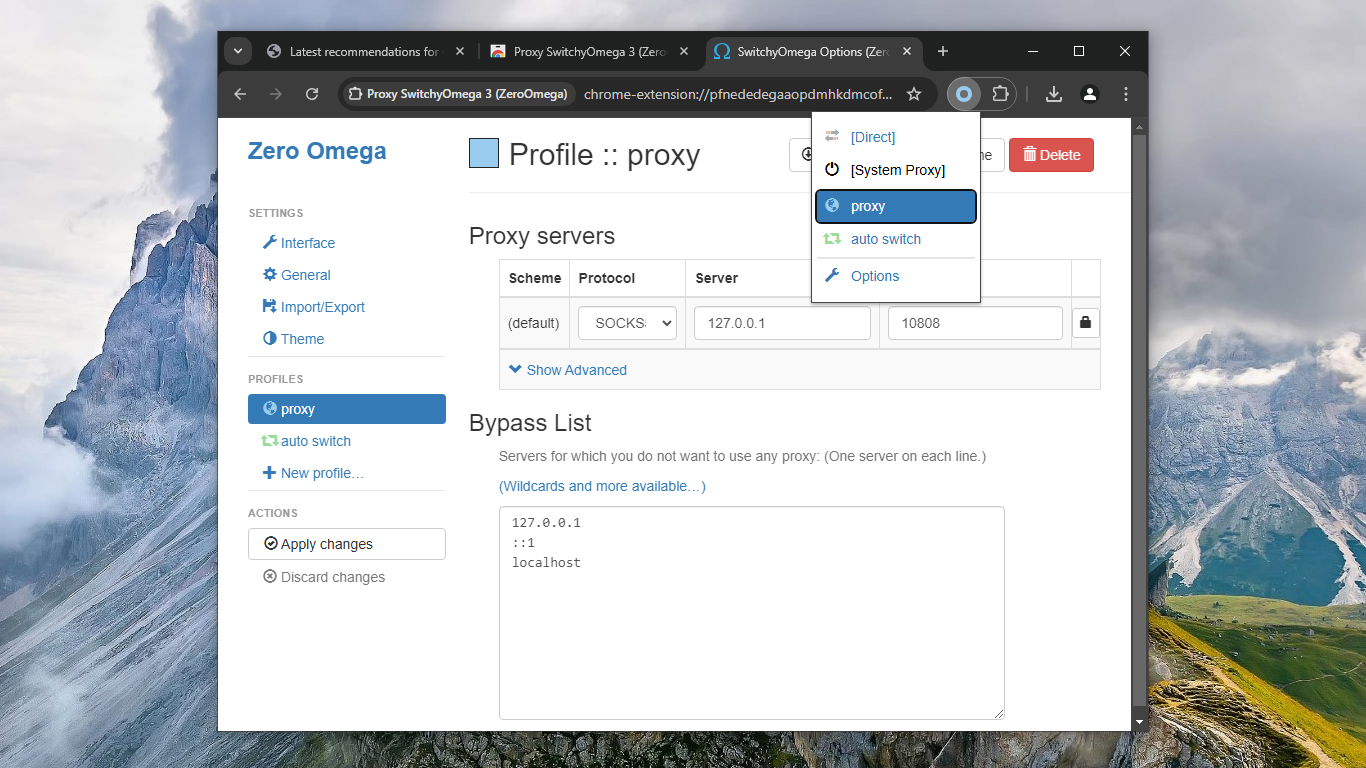Screen dimensions: 1366x768
Task: Choose auto switch in the popup menu
Action: tap(896, 239)
